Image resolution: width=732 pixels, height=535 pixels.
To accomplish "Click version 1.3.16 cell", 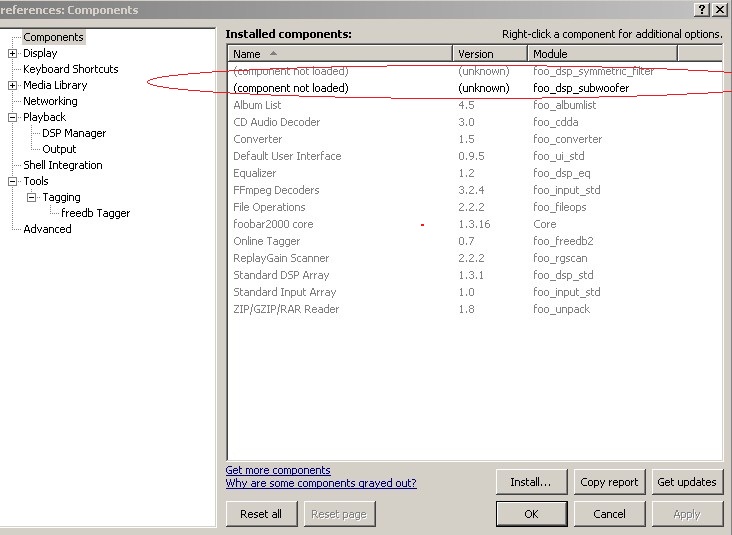I will click(x=474, y=224).
